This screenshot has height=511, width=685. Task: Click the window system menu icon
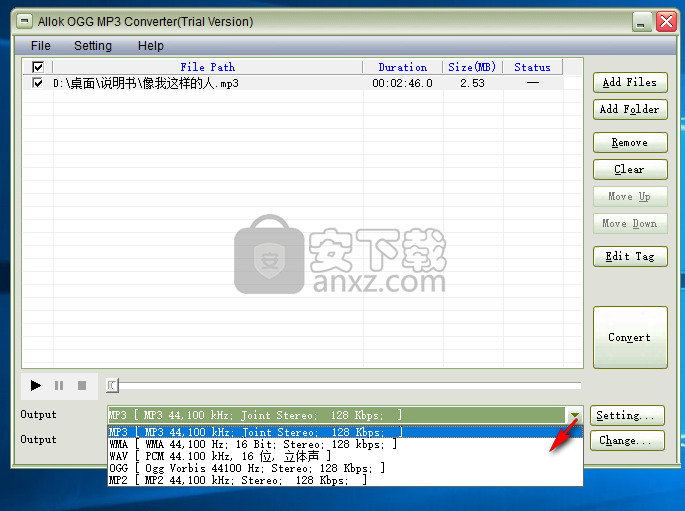(x=24, y=21)
